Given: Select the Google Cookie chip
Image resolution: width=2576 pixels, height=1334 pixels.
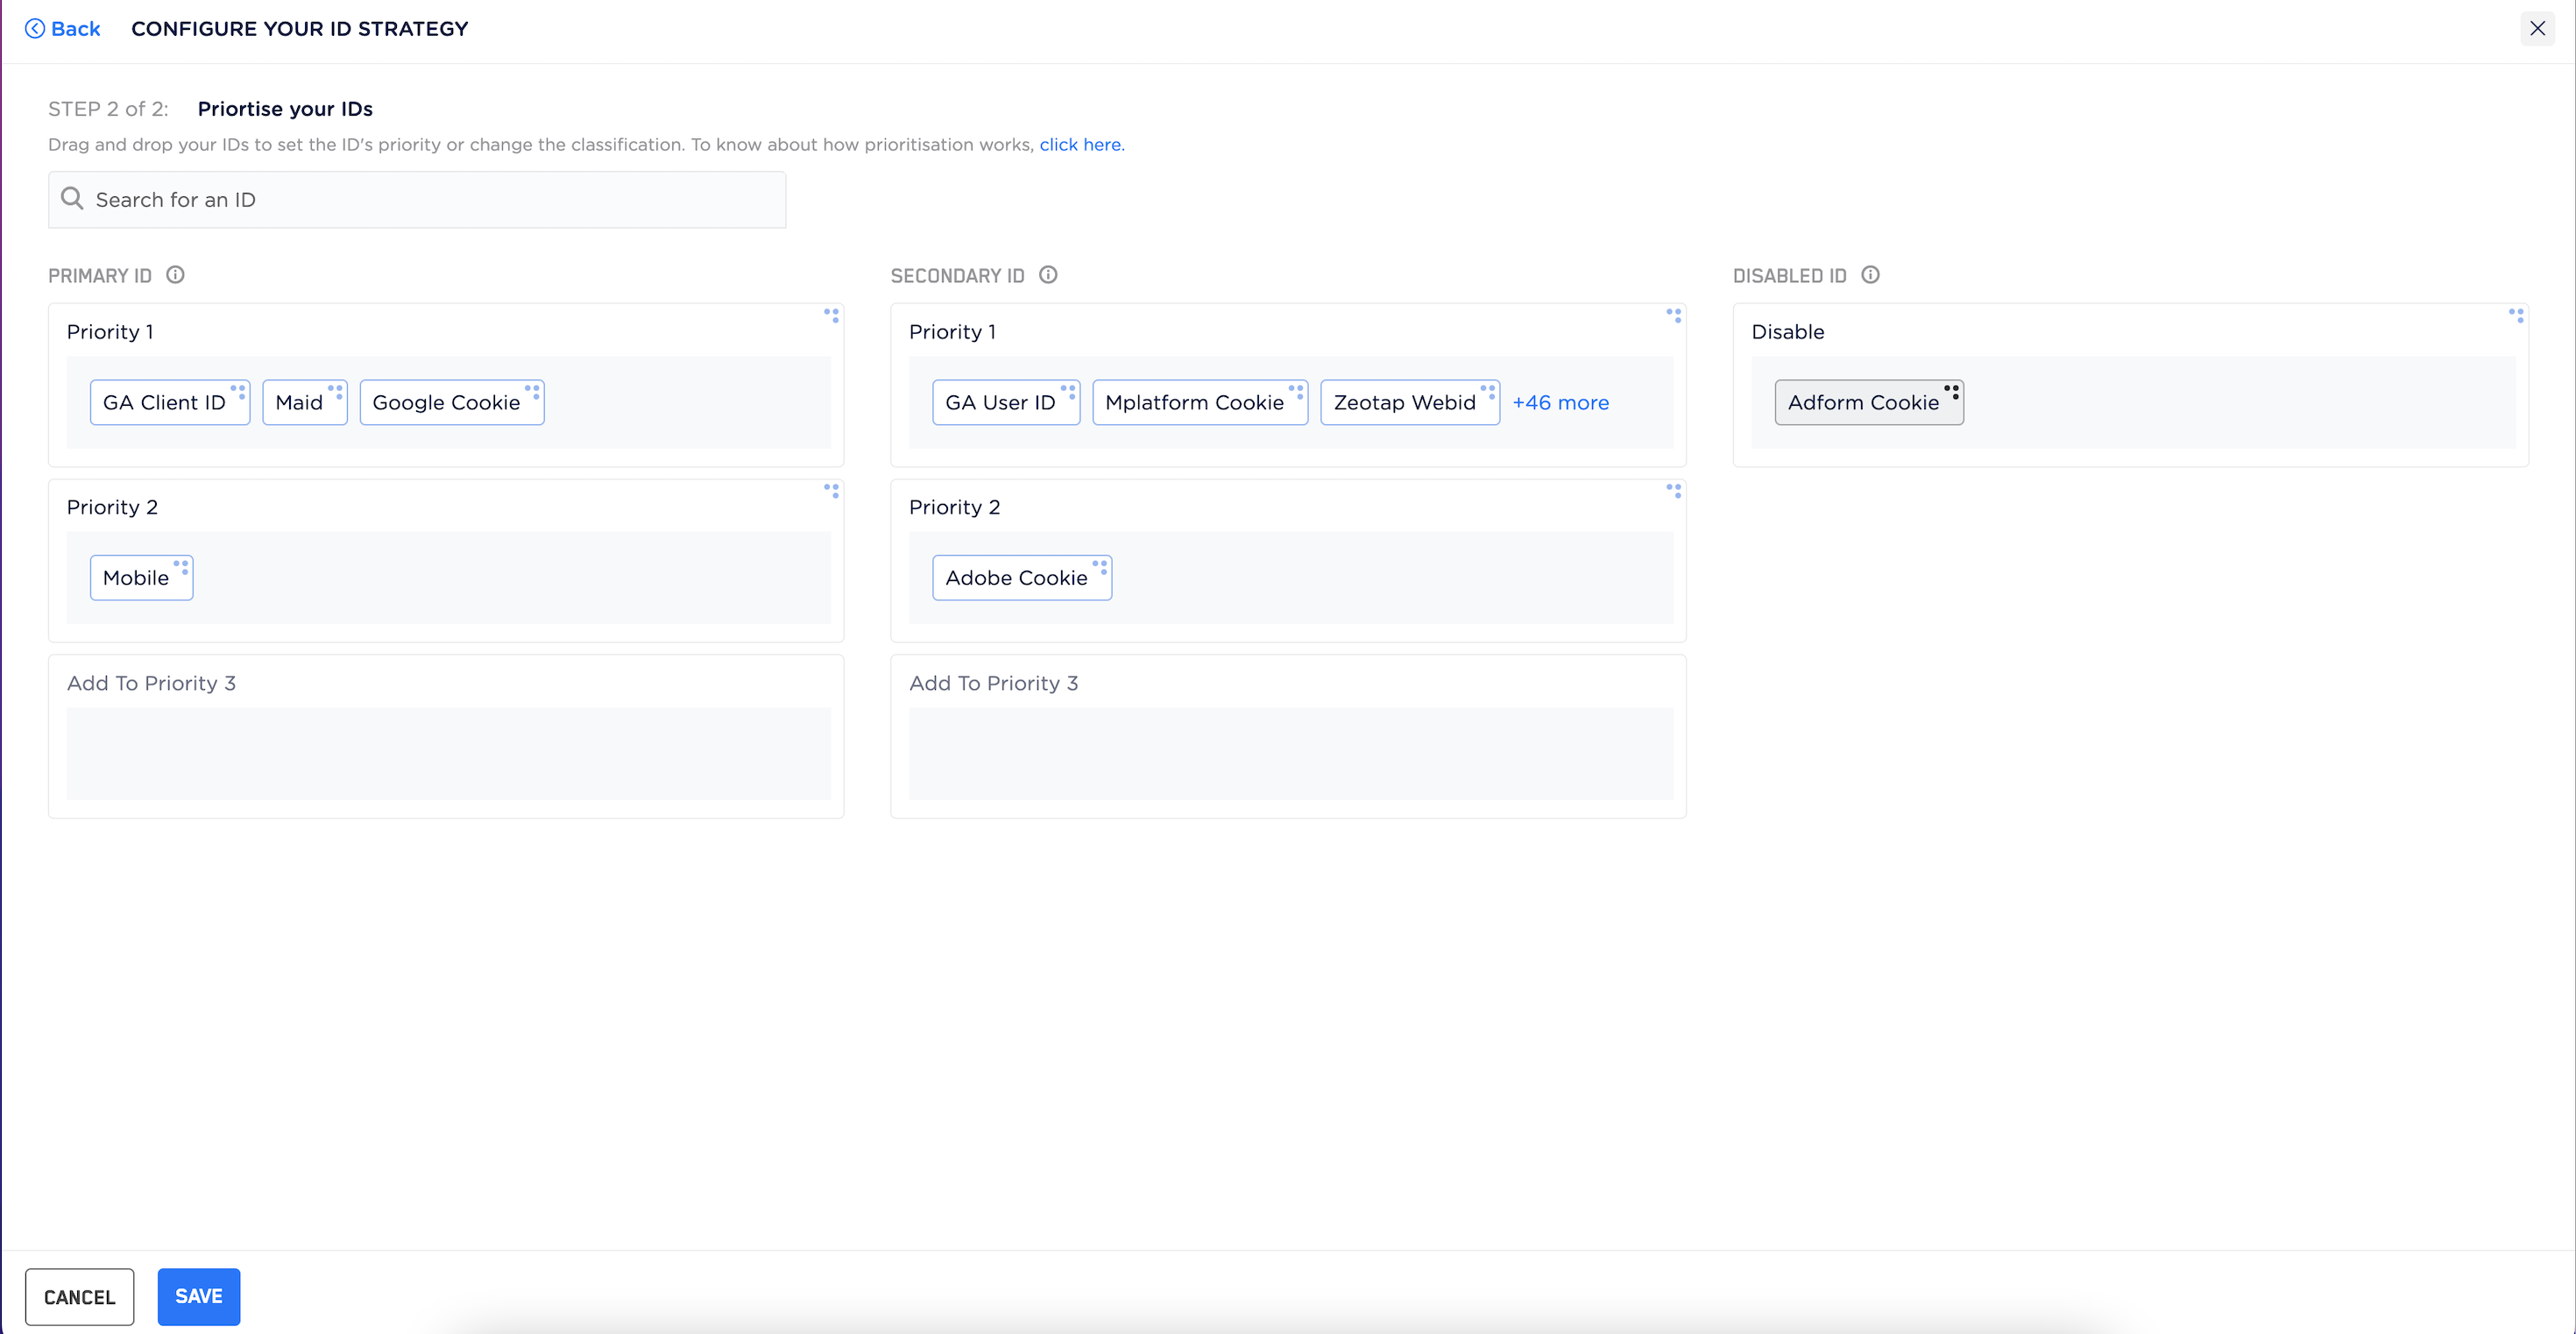Looking at the screenshot, I should tap(446, 403).
